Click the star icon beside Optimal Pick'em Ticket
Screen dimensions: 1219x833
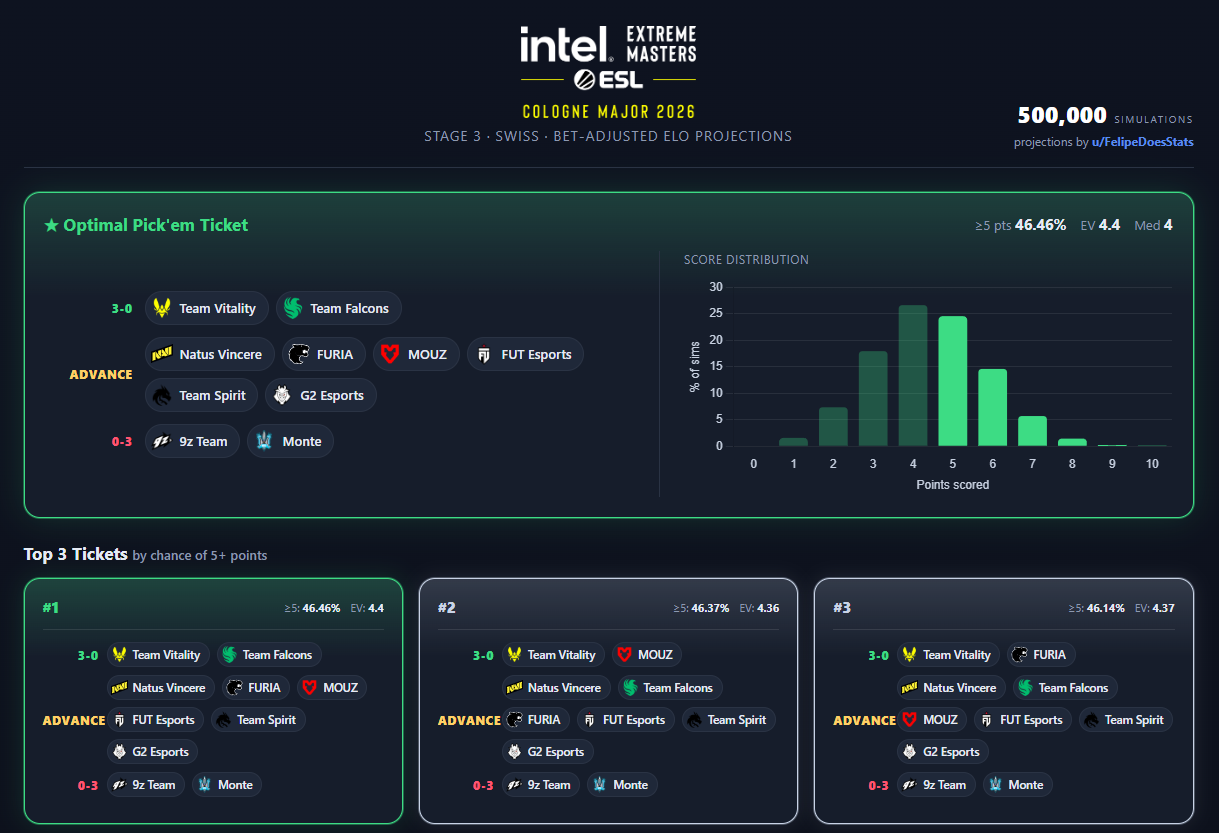[51, 225]
